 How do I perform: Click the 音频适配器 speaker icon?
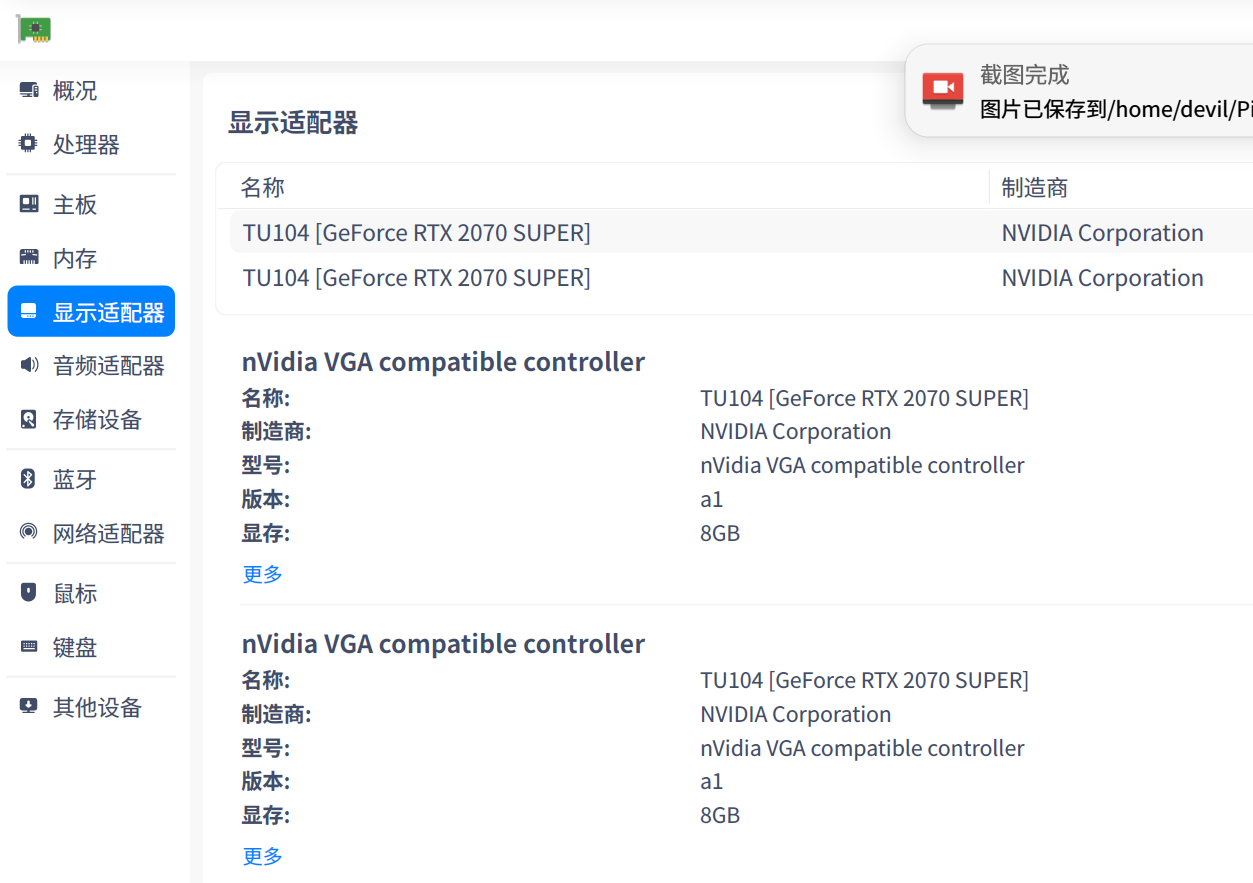(x=29, y=365)
